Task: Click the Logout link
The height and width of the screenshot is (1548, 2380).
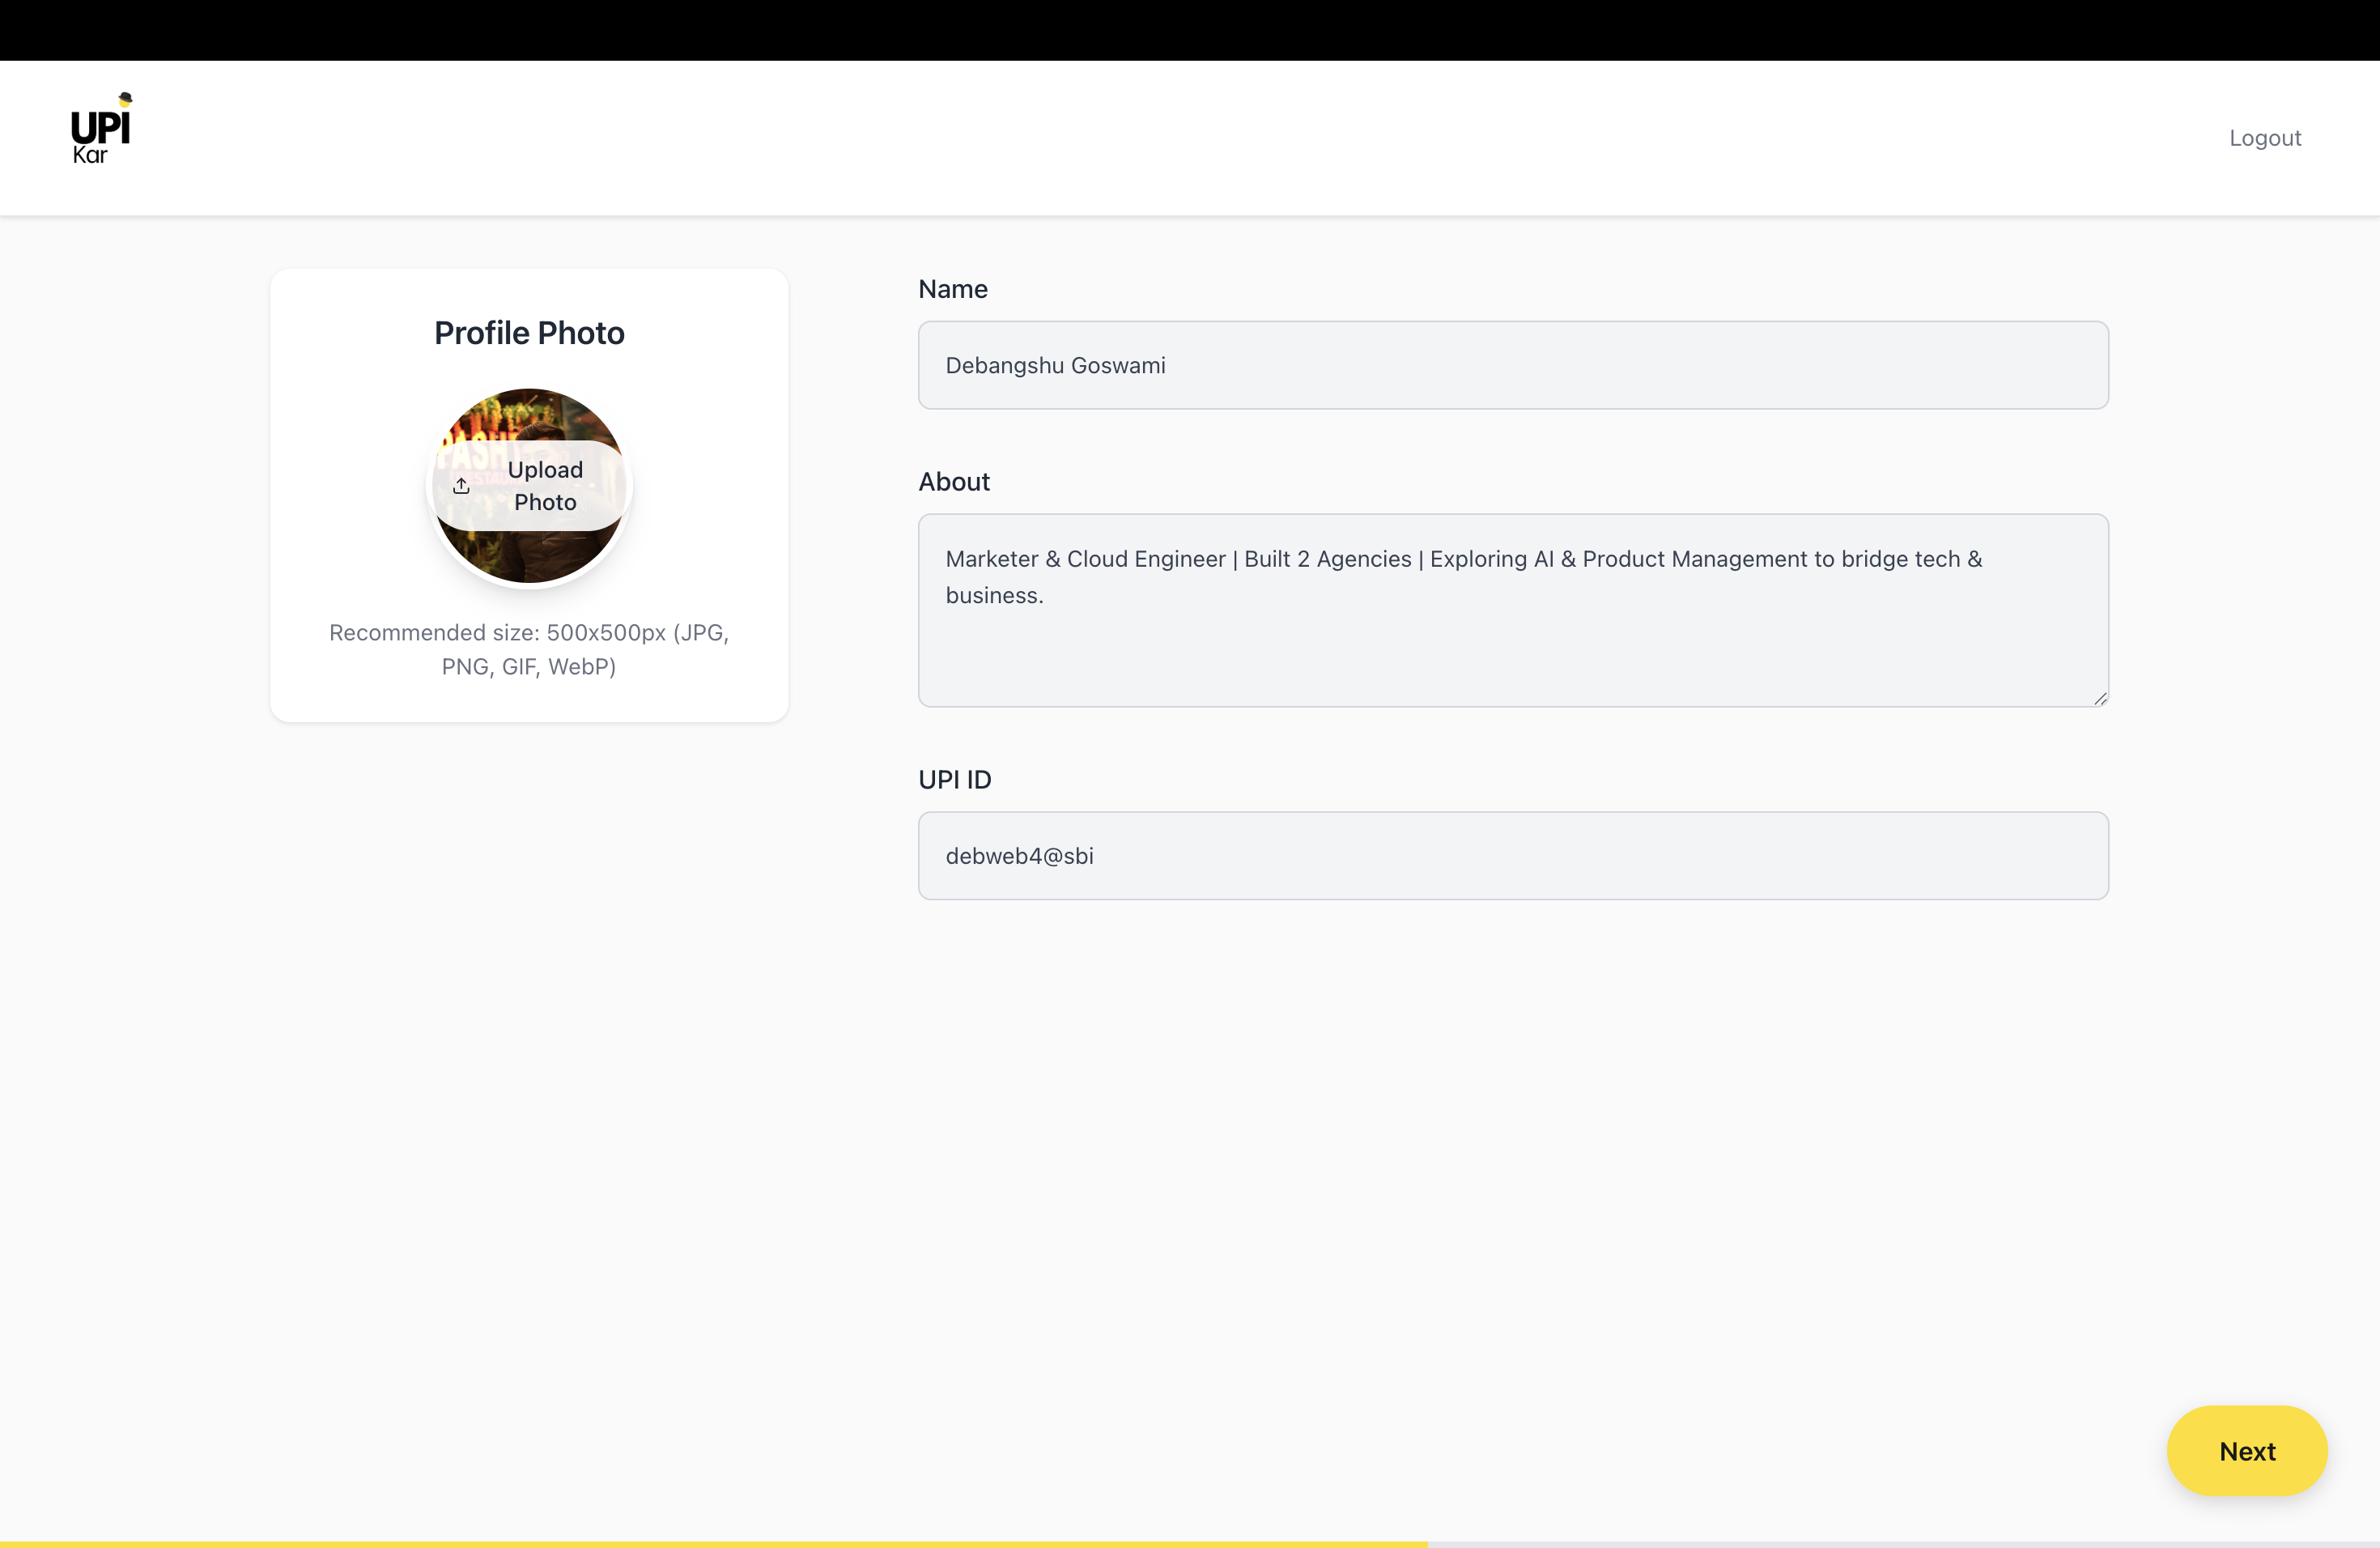Action: point(2264,138)
